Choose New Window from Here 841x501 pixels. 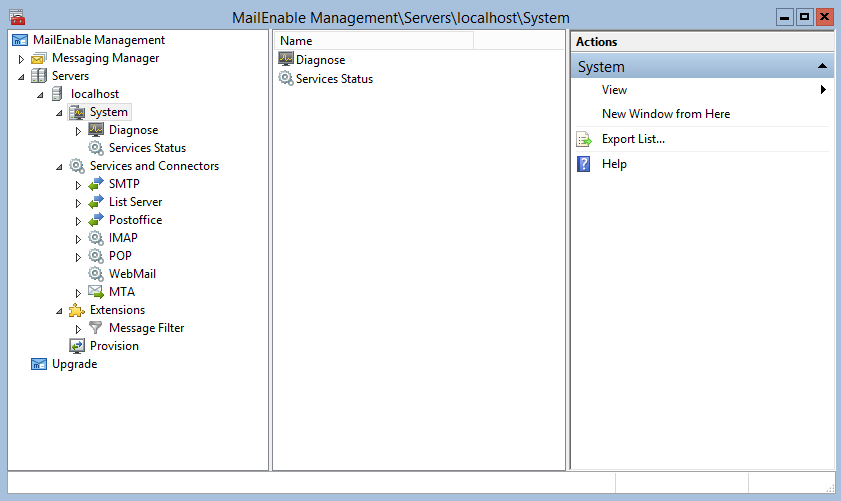666,114
